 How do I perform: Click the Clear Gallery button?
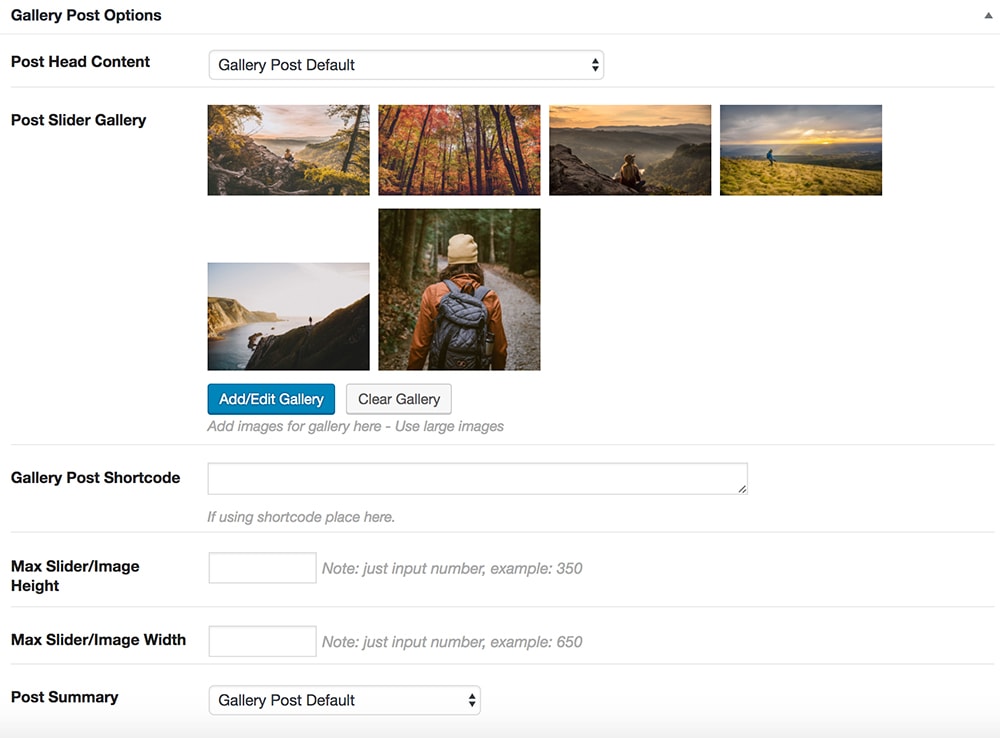click(399, 399)
